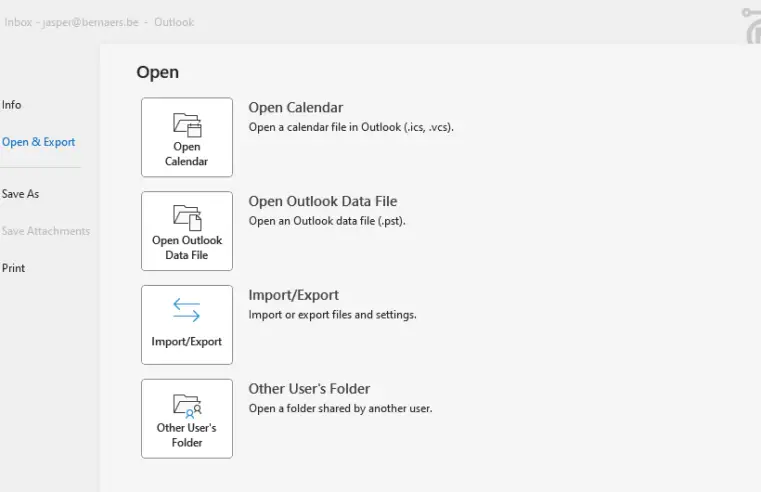The height and width of the screenshot is (492, 761).
Task: Click the Import/Export arrows button
Action: click(187, 325)
